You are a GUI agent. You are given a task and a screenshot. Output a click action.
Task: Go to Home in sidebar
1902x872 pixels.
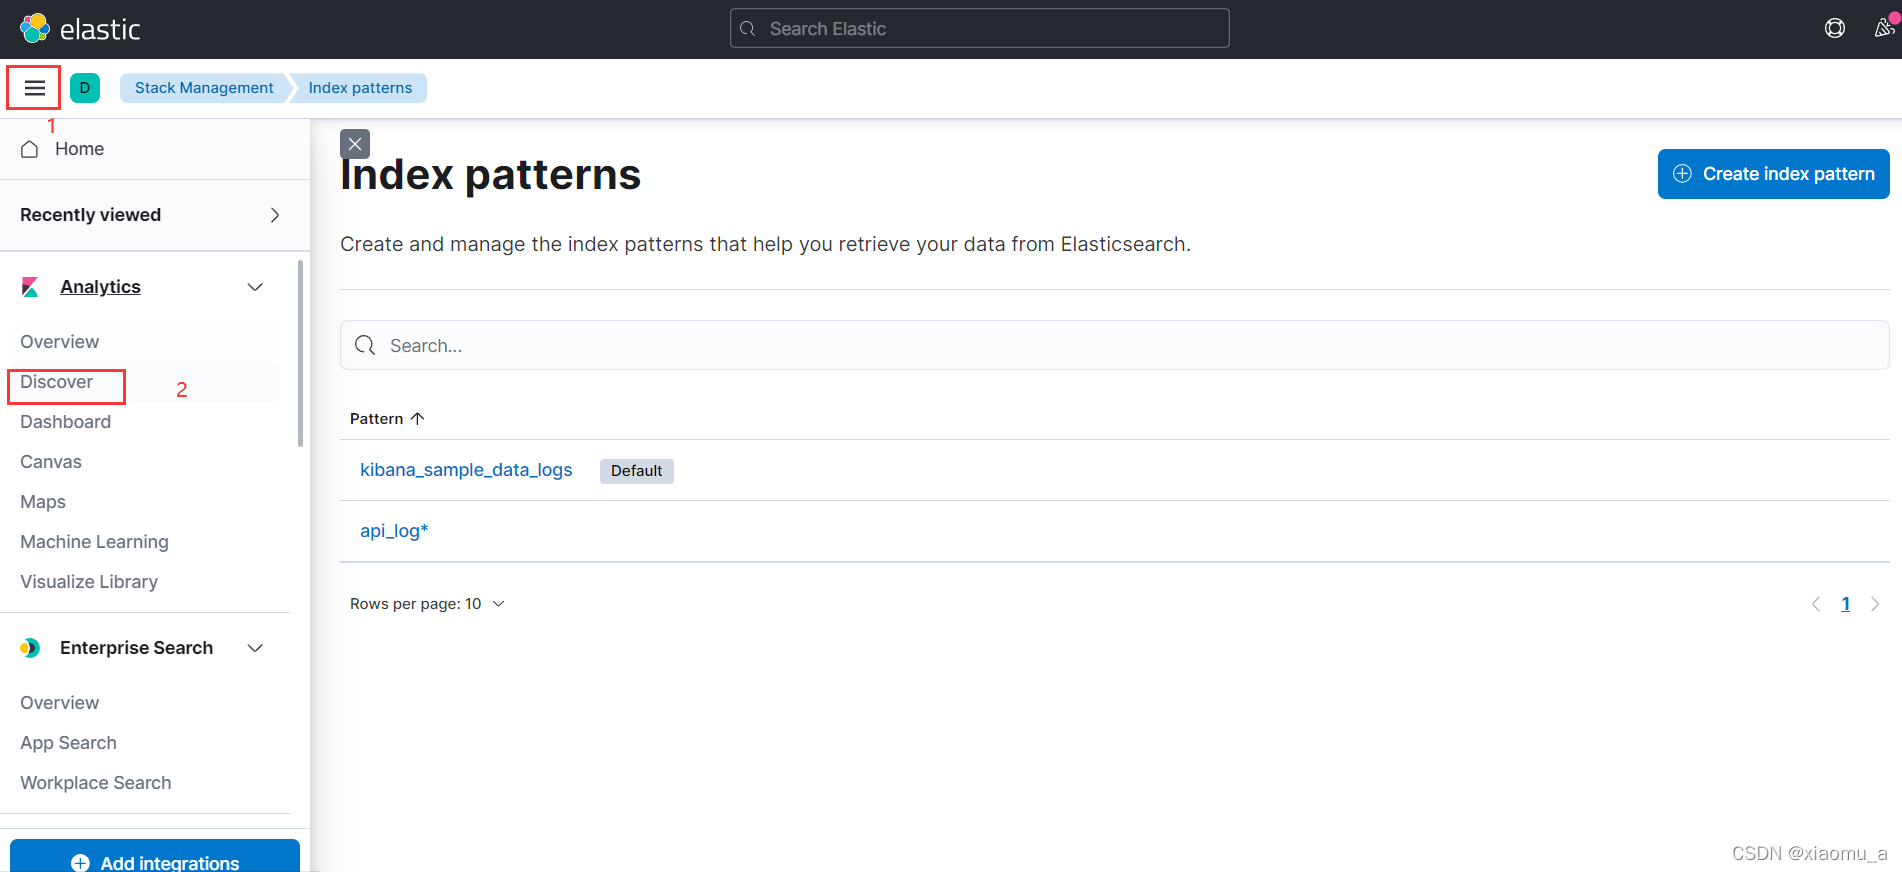pyautogui.click(x=79, y=149)
